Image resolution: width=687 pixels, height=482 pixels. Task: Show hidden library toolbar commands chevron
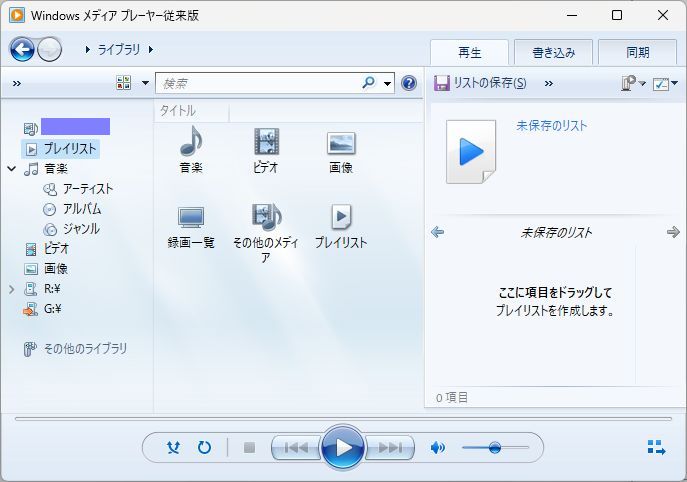click(x=17, y=83)
